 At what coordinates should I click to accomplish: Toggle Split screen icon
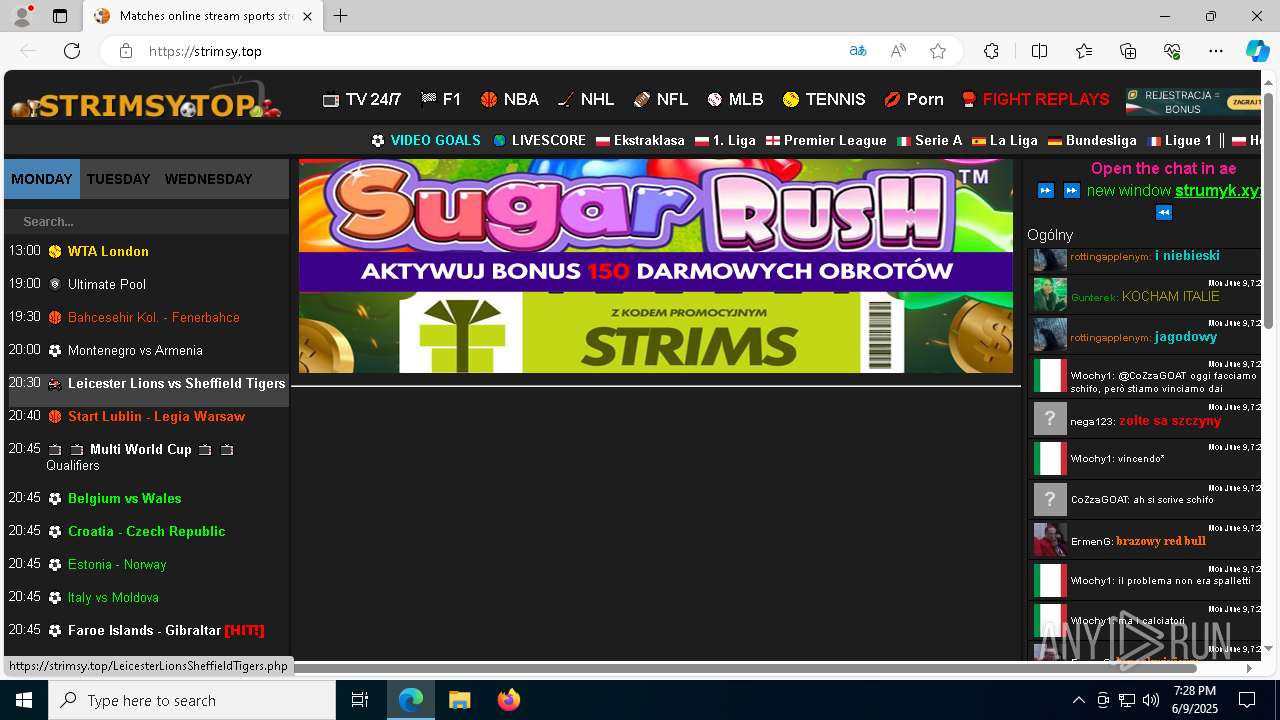[1039, 51]
